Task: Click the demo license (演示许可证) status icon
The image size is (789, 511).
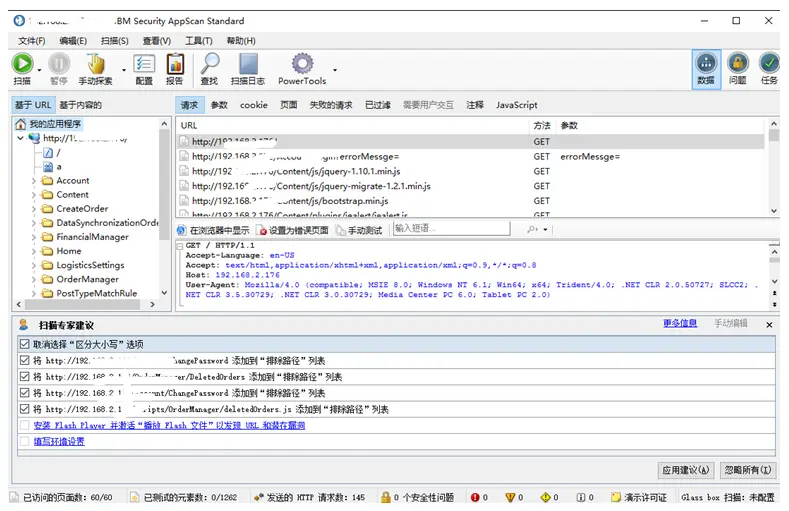Action: point(616,497)
